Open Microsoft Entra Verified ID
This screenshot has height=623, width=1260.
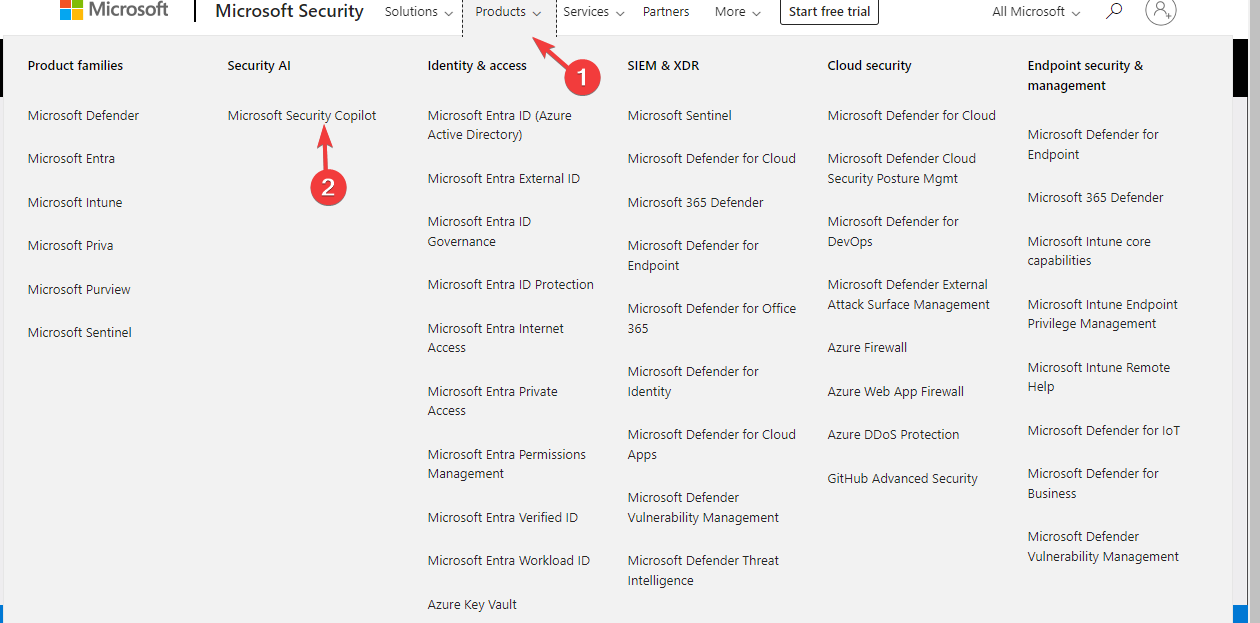503,518
